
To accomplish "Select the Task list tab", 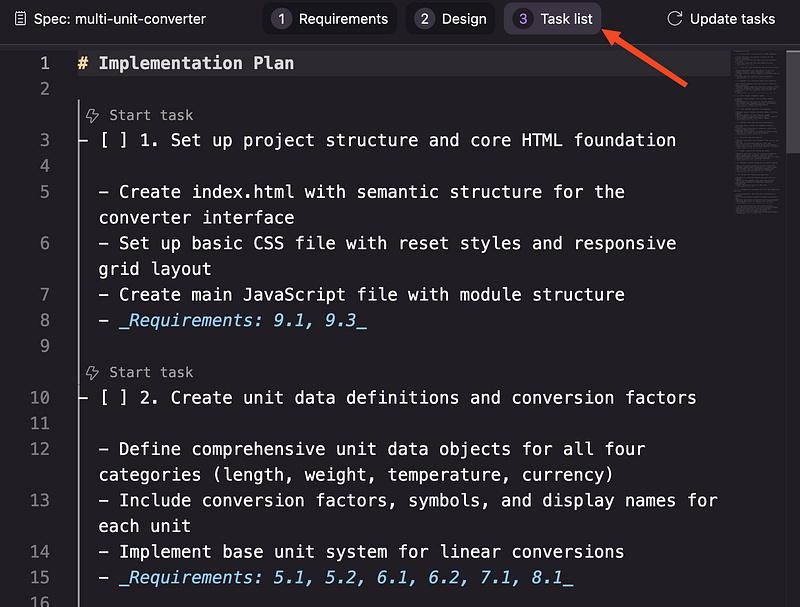I will click(x=553, y=19).
